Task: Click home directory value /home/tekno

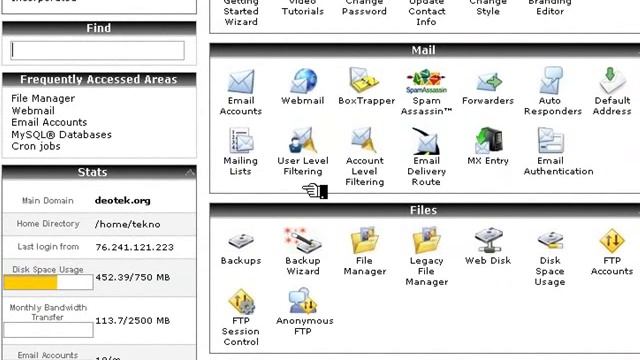Action: (127, 224)
